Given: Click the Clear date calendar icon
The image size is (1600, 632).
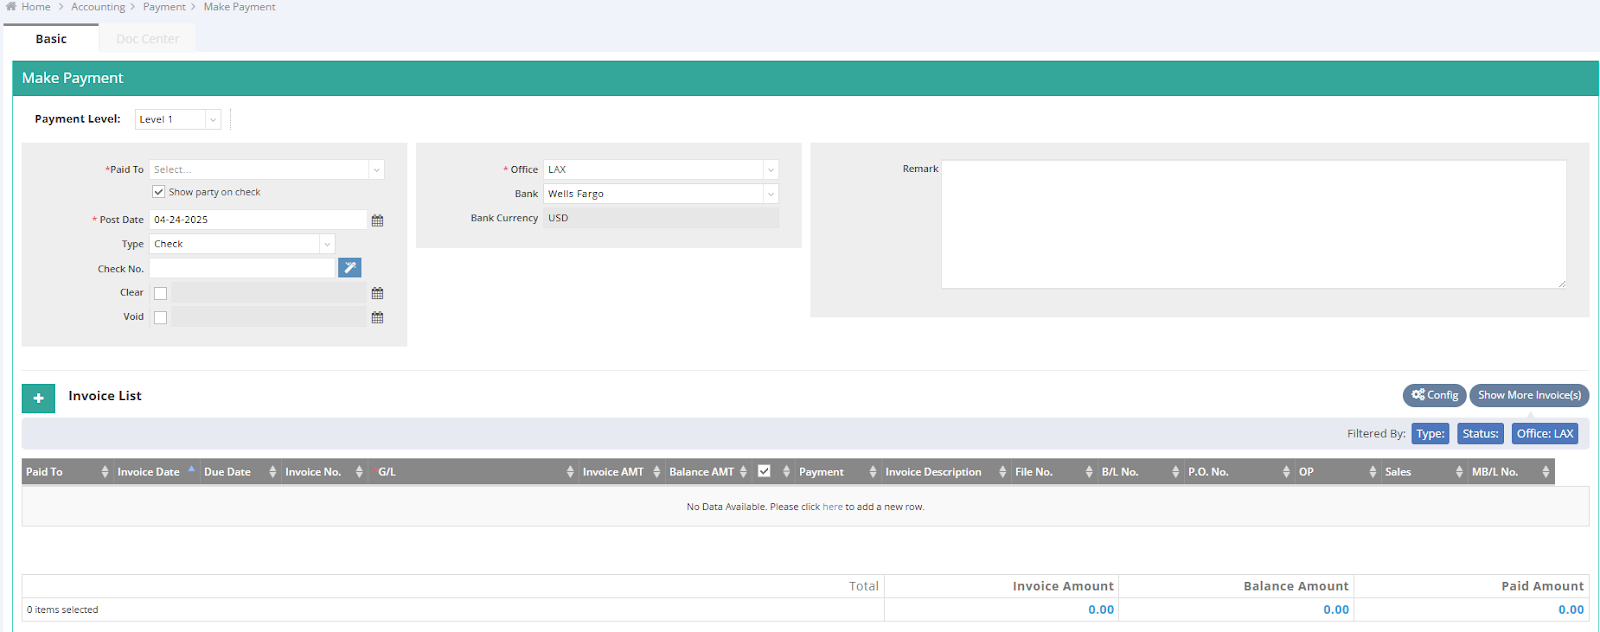Looking at the screenshot, I should click(x=377, y=293).
